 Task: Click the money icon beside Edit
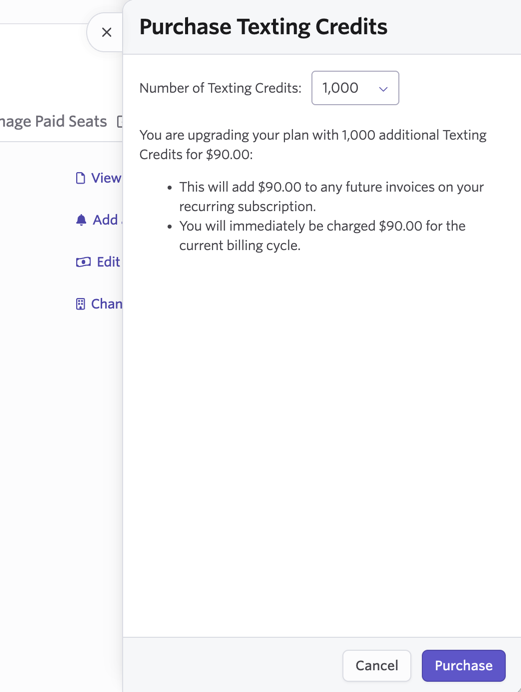tap(83, 262)
